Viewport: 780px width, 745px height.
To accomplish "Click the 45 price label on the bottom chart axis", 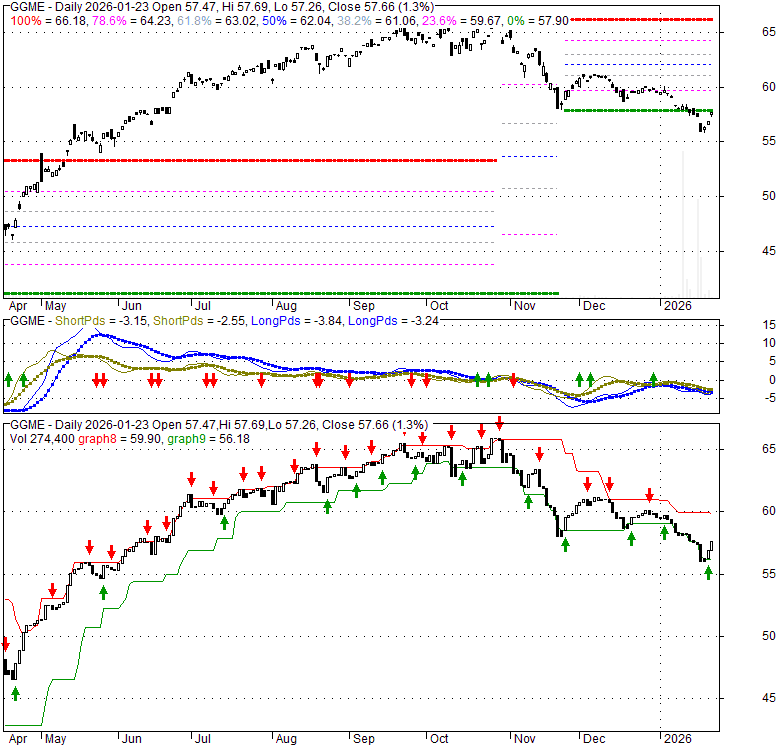I will click(769, 699).
